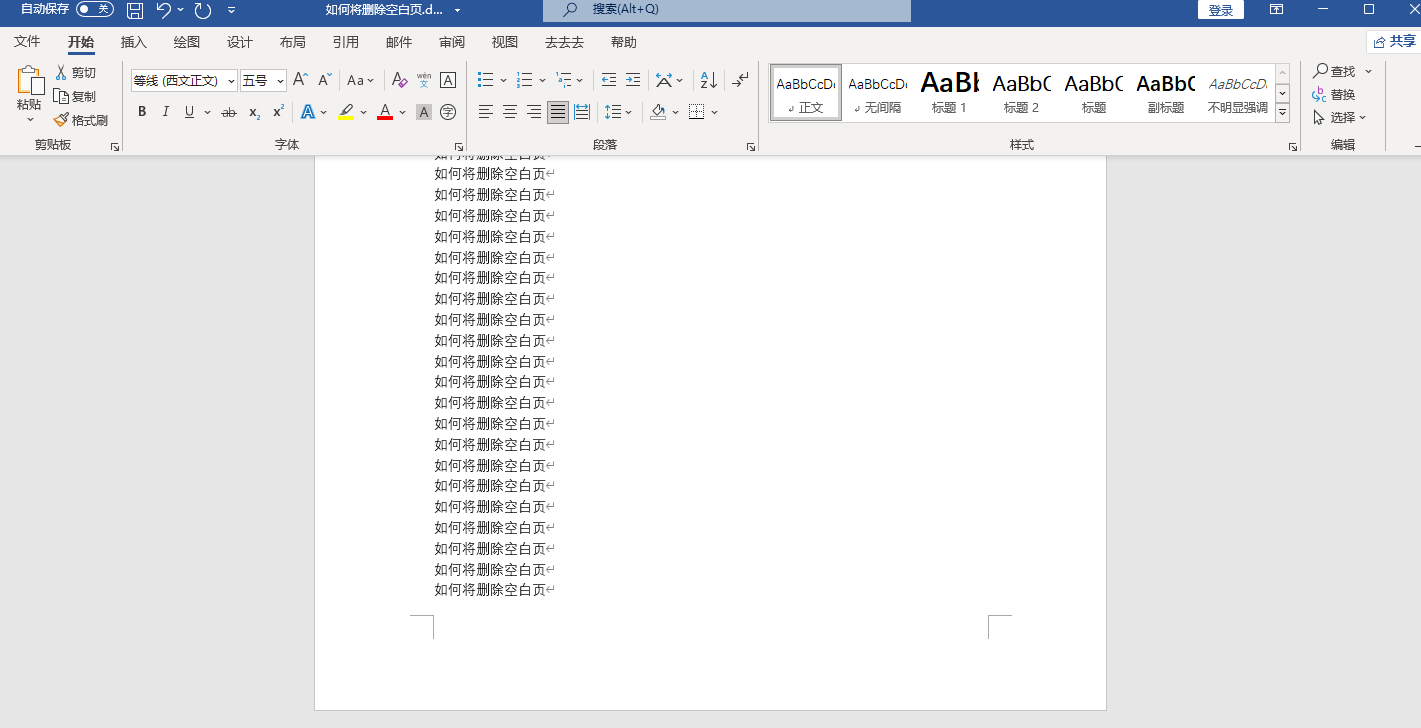Toggle show/hide paragraph marks
Viewport: 1421px width, 728px height.
[x=740, y=80]
